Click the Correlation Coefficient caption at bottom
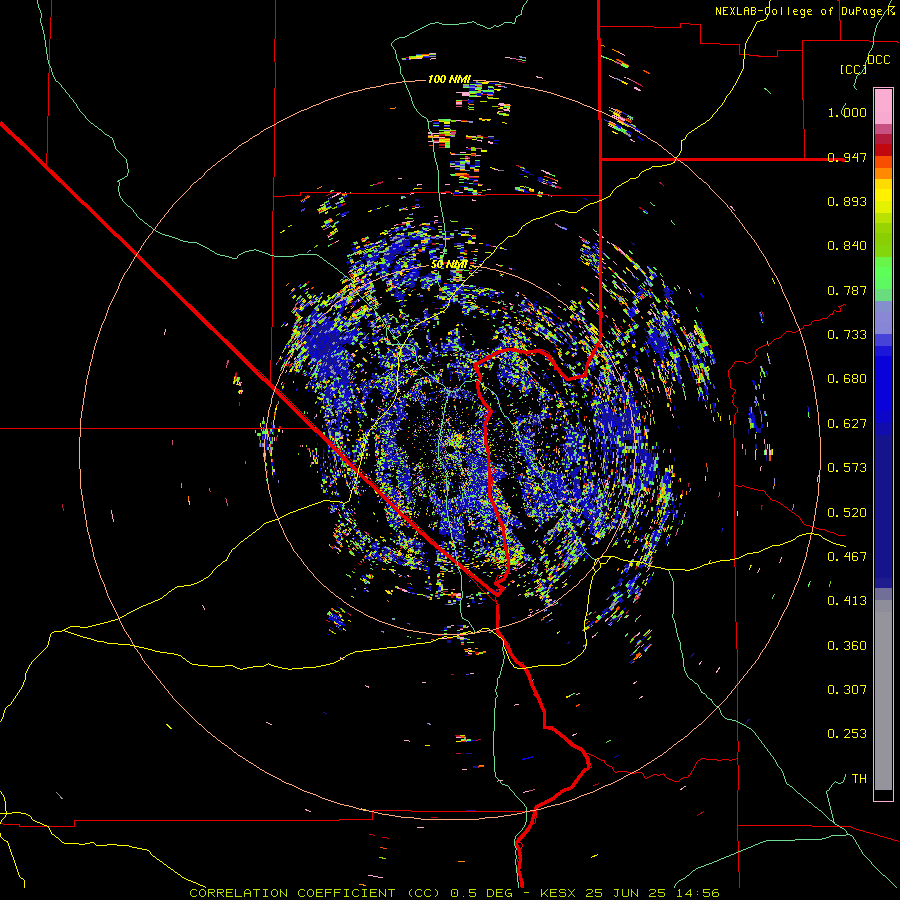 [x=454, y=893]
